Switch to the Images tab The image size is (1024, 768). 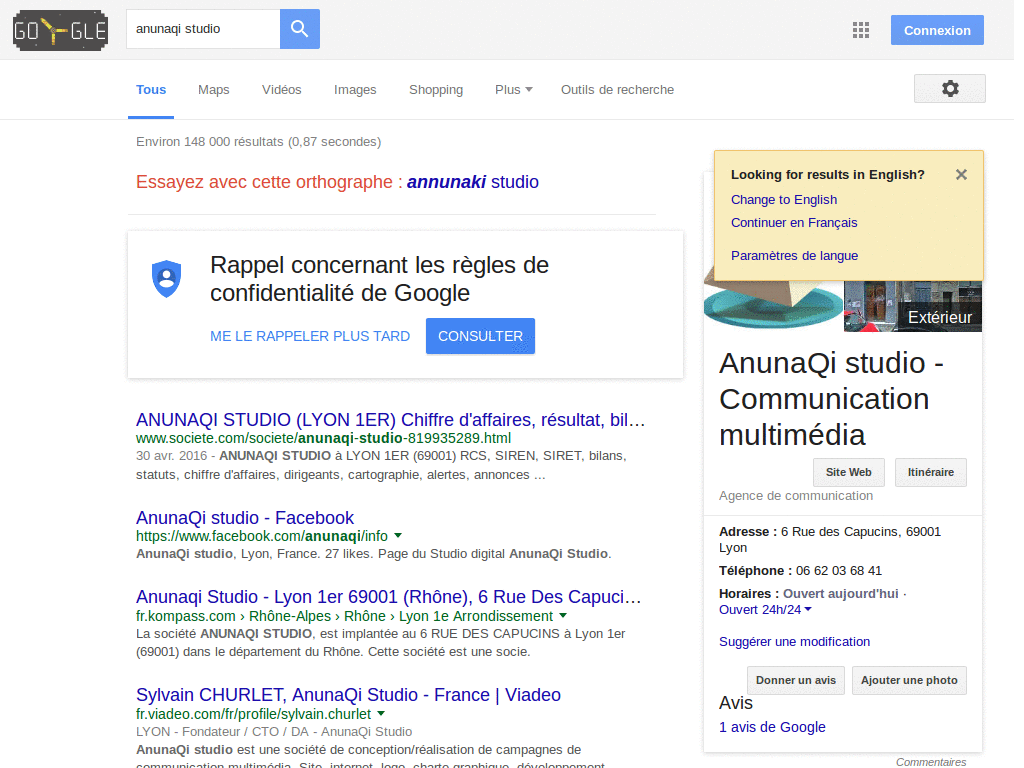tap(355, 89)
